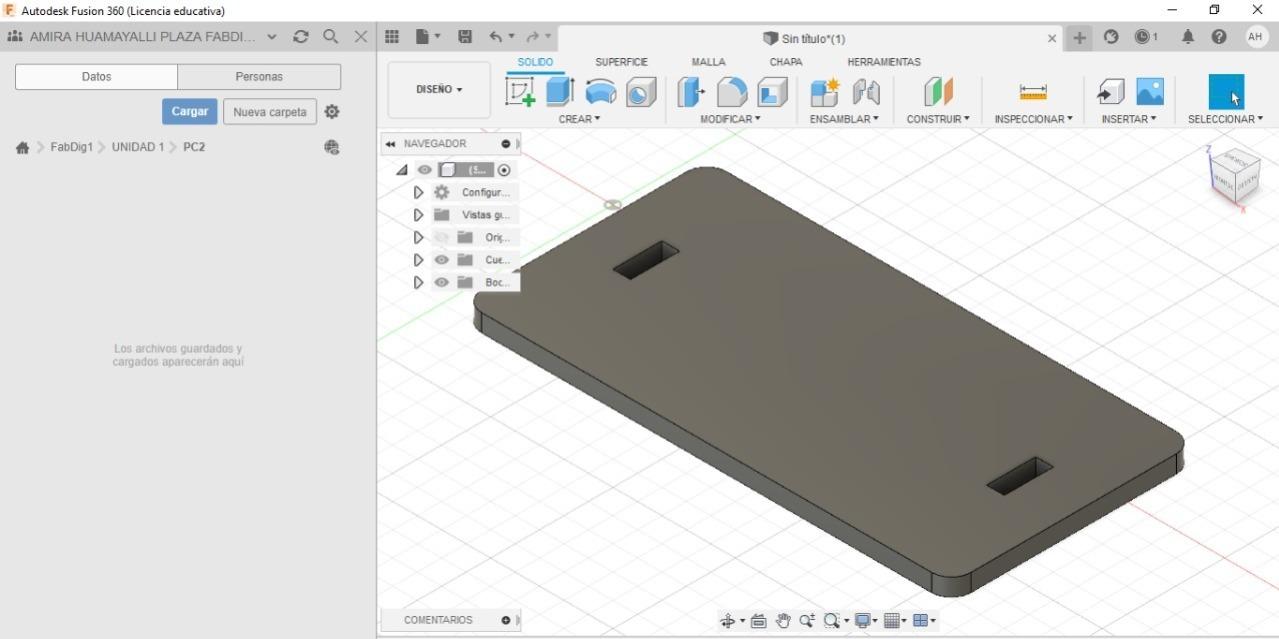The width and height of the screenshot is (1279, 639).
Task: Open the display settings dropdown
Action: [x=865, y=621]
